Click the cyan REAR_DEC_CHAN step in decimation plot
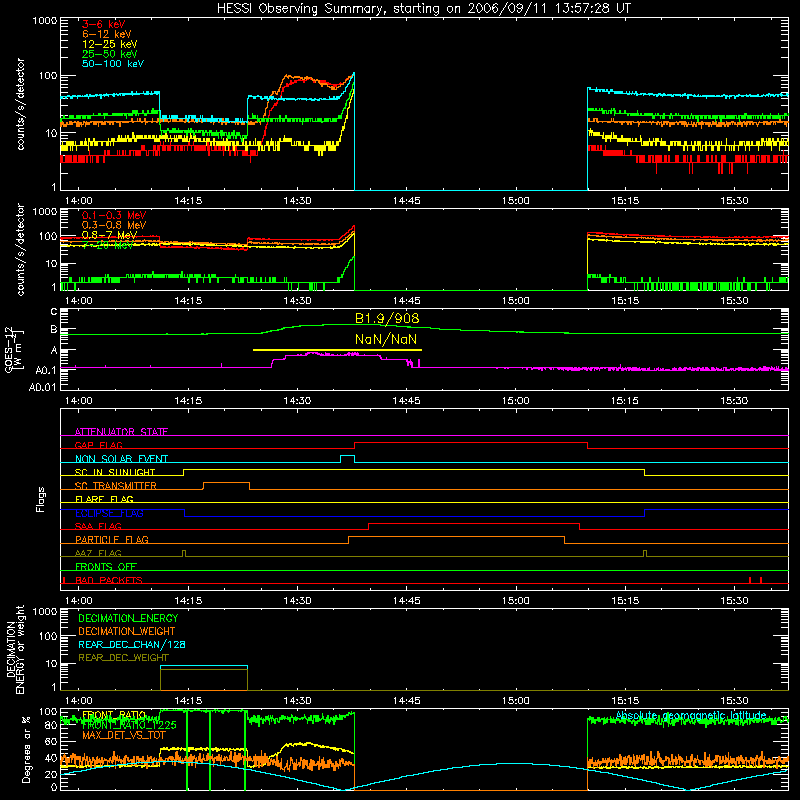 (204, 666)
